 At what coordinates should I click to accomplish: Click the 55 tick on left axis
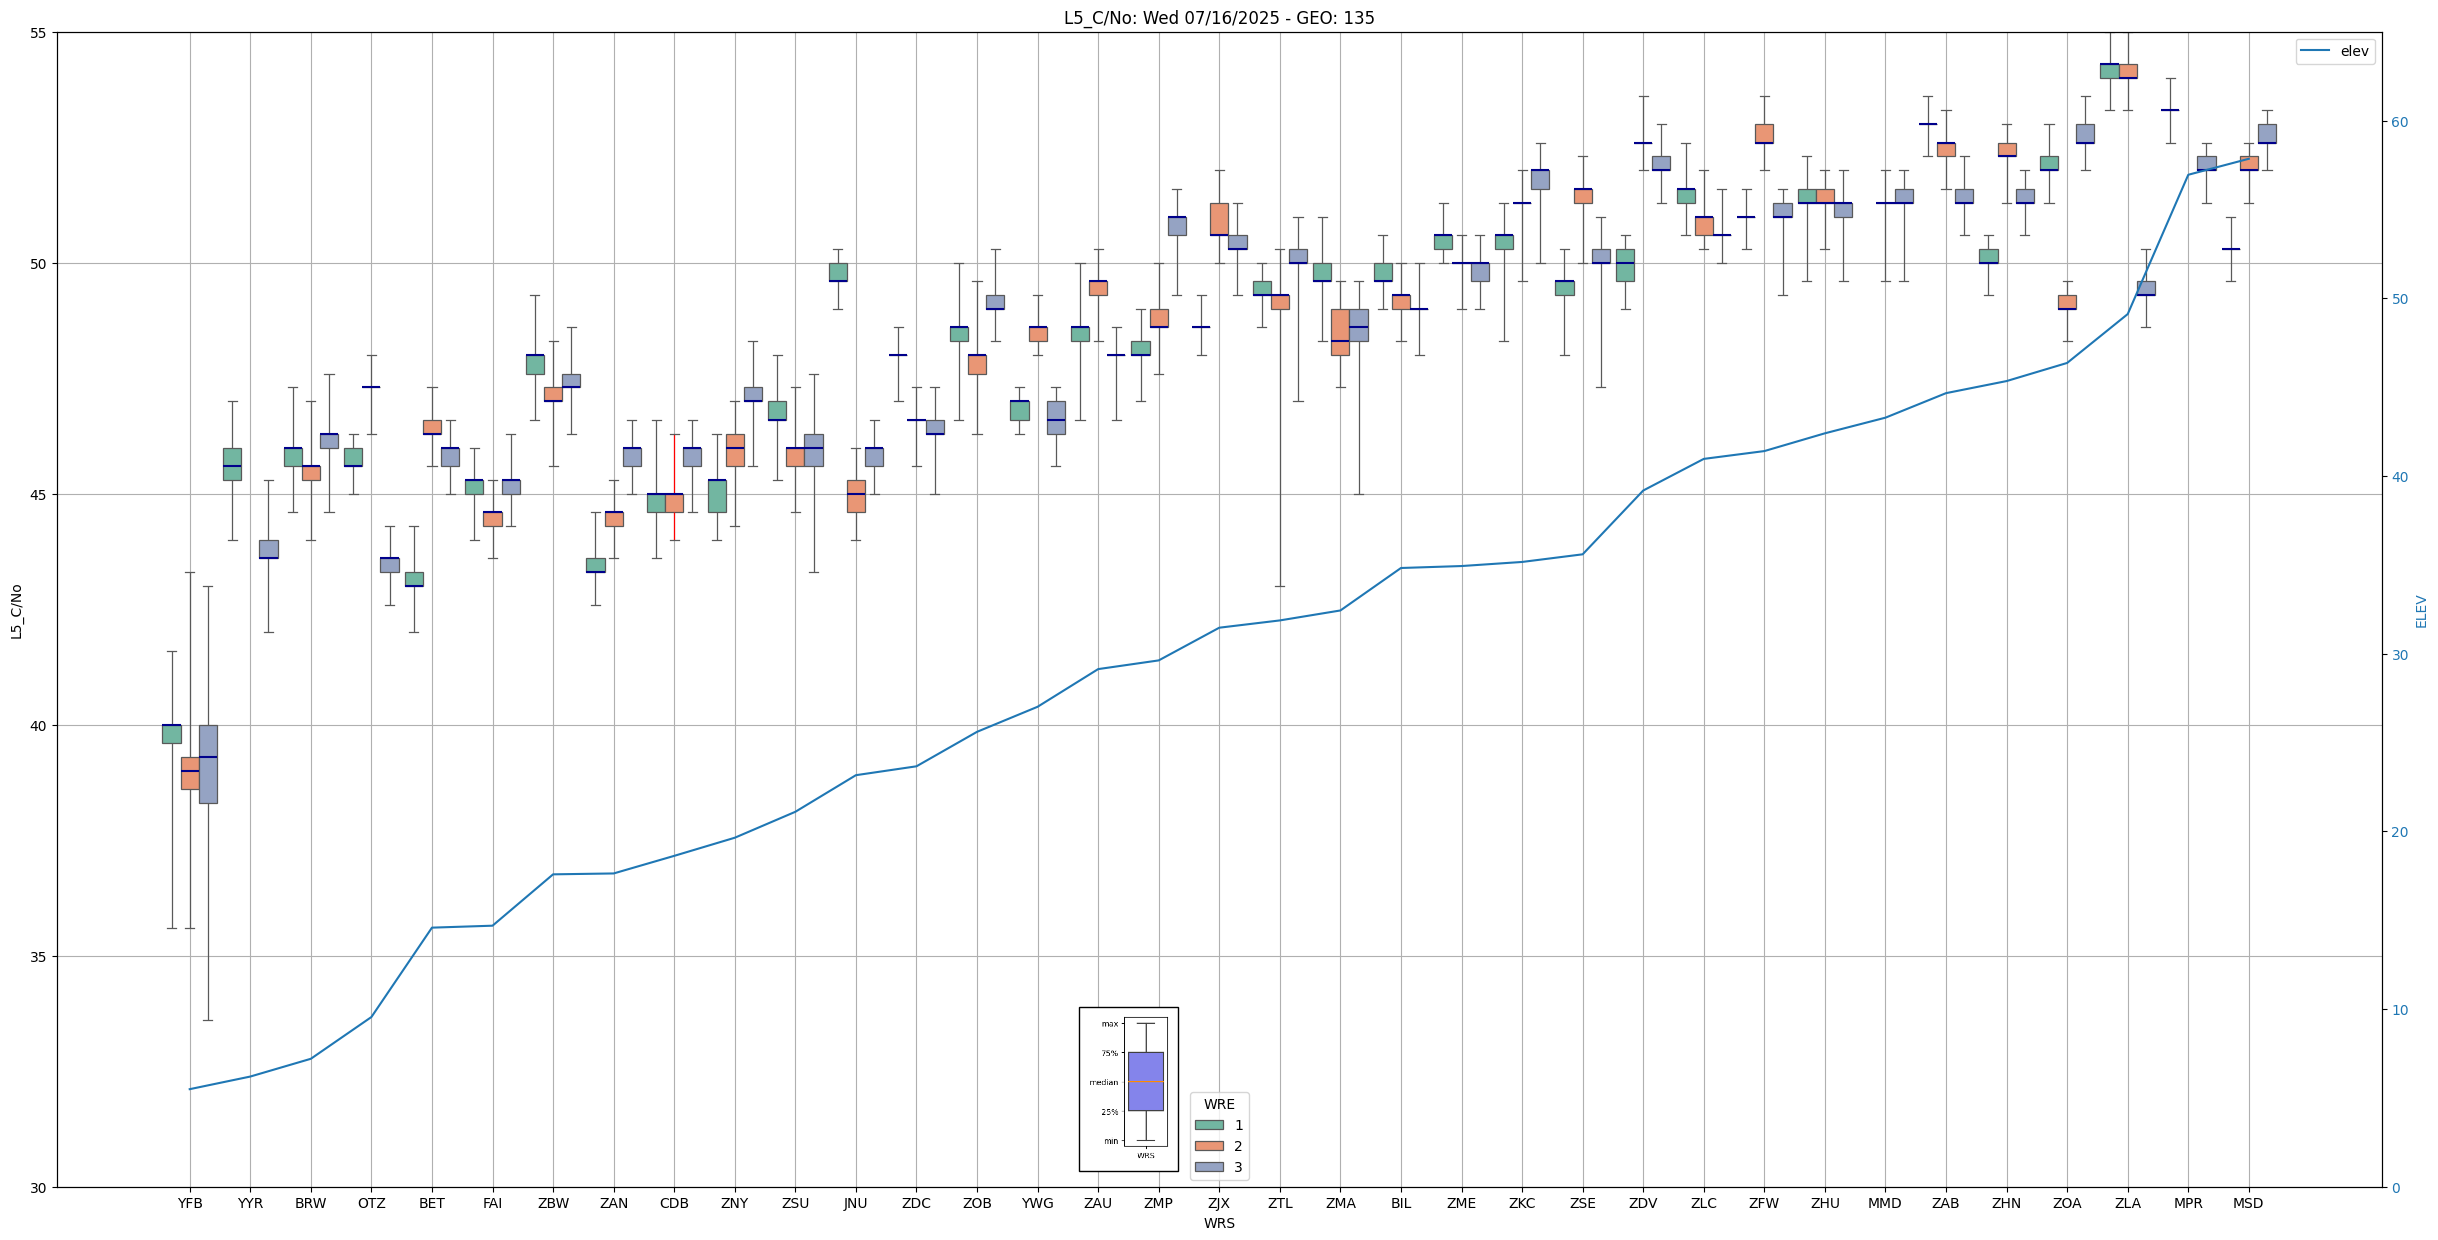[x=39, y=33]
